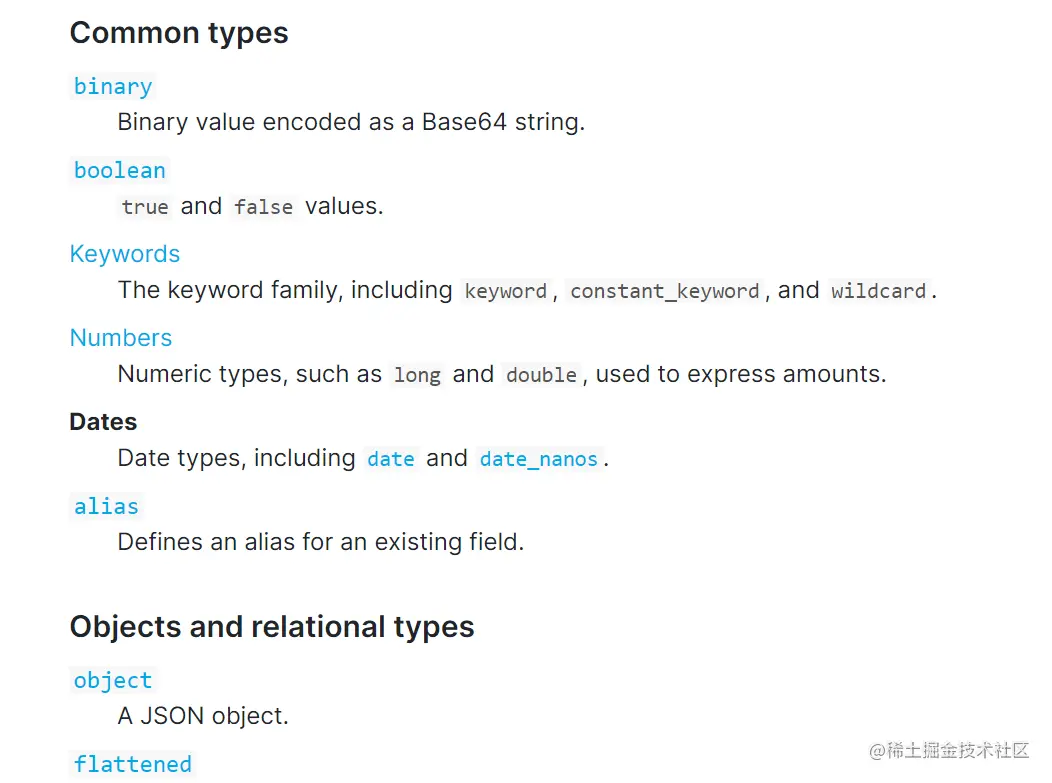Click the 'keyword' code snippet after 'including'
1052x783 pixels.
tap(505, 291)
